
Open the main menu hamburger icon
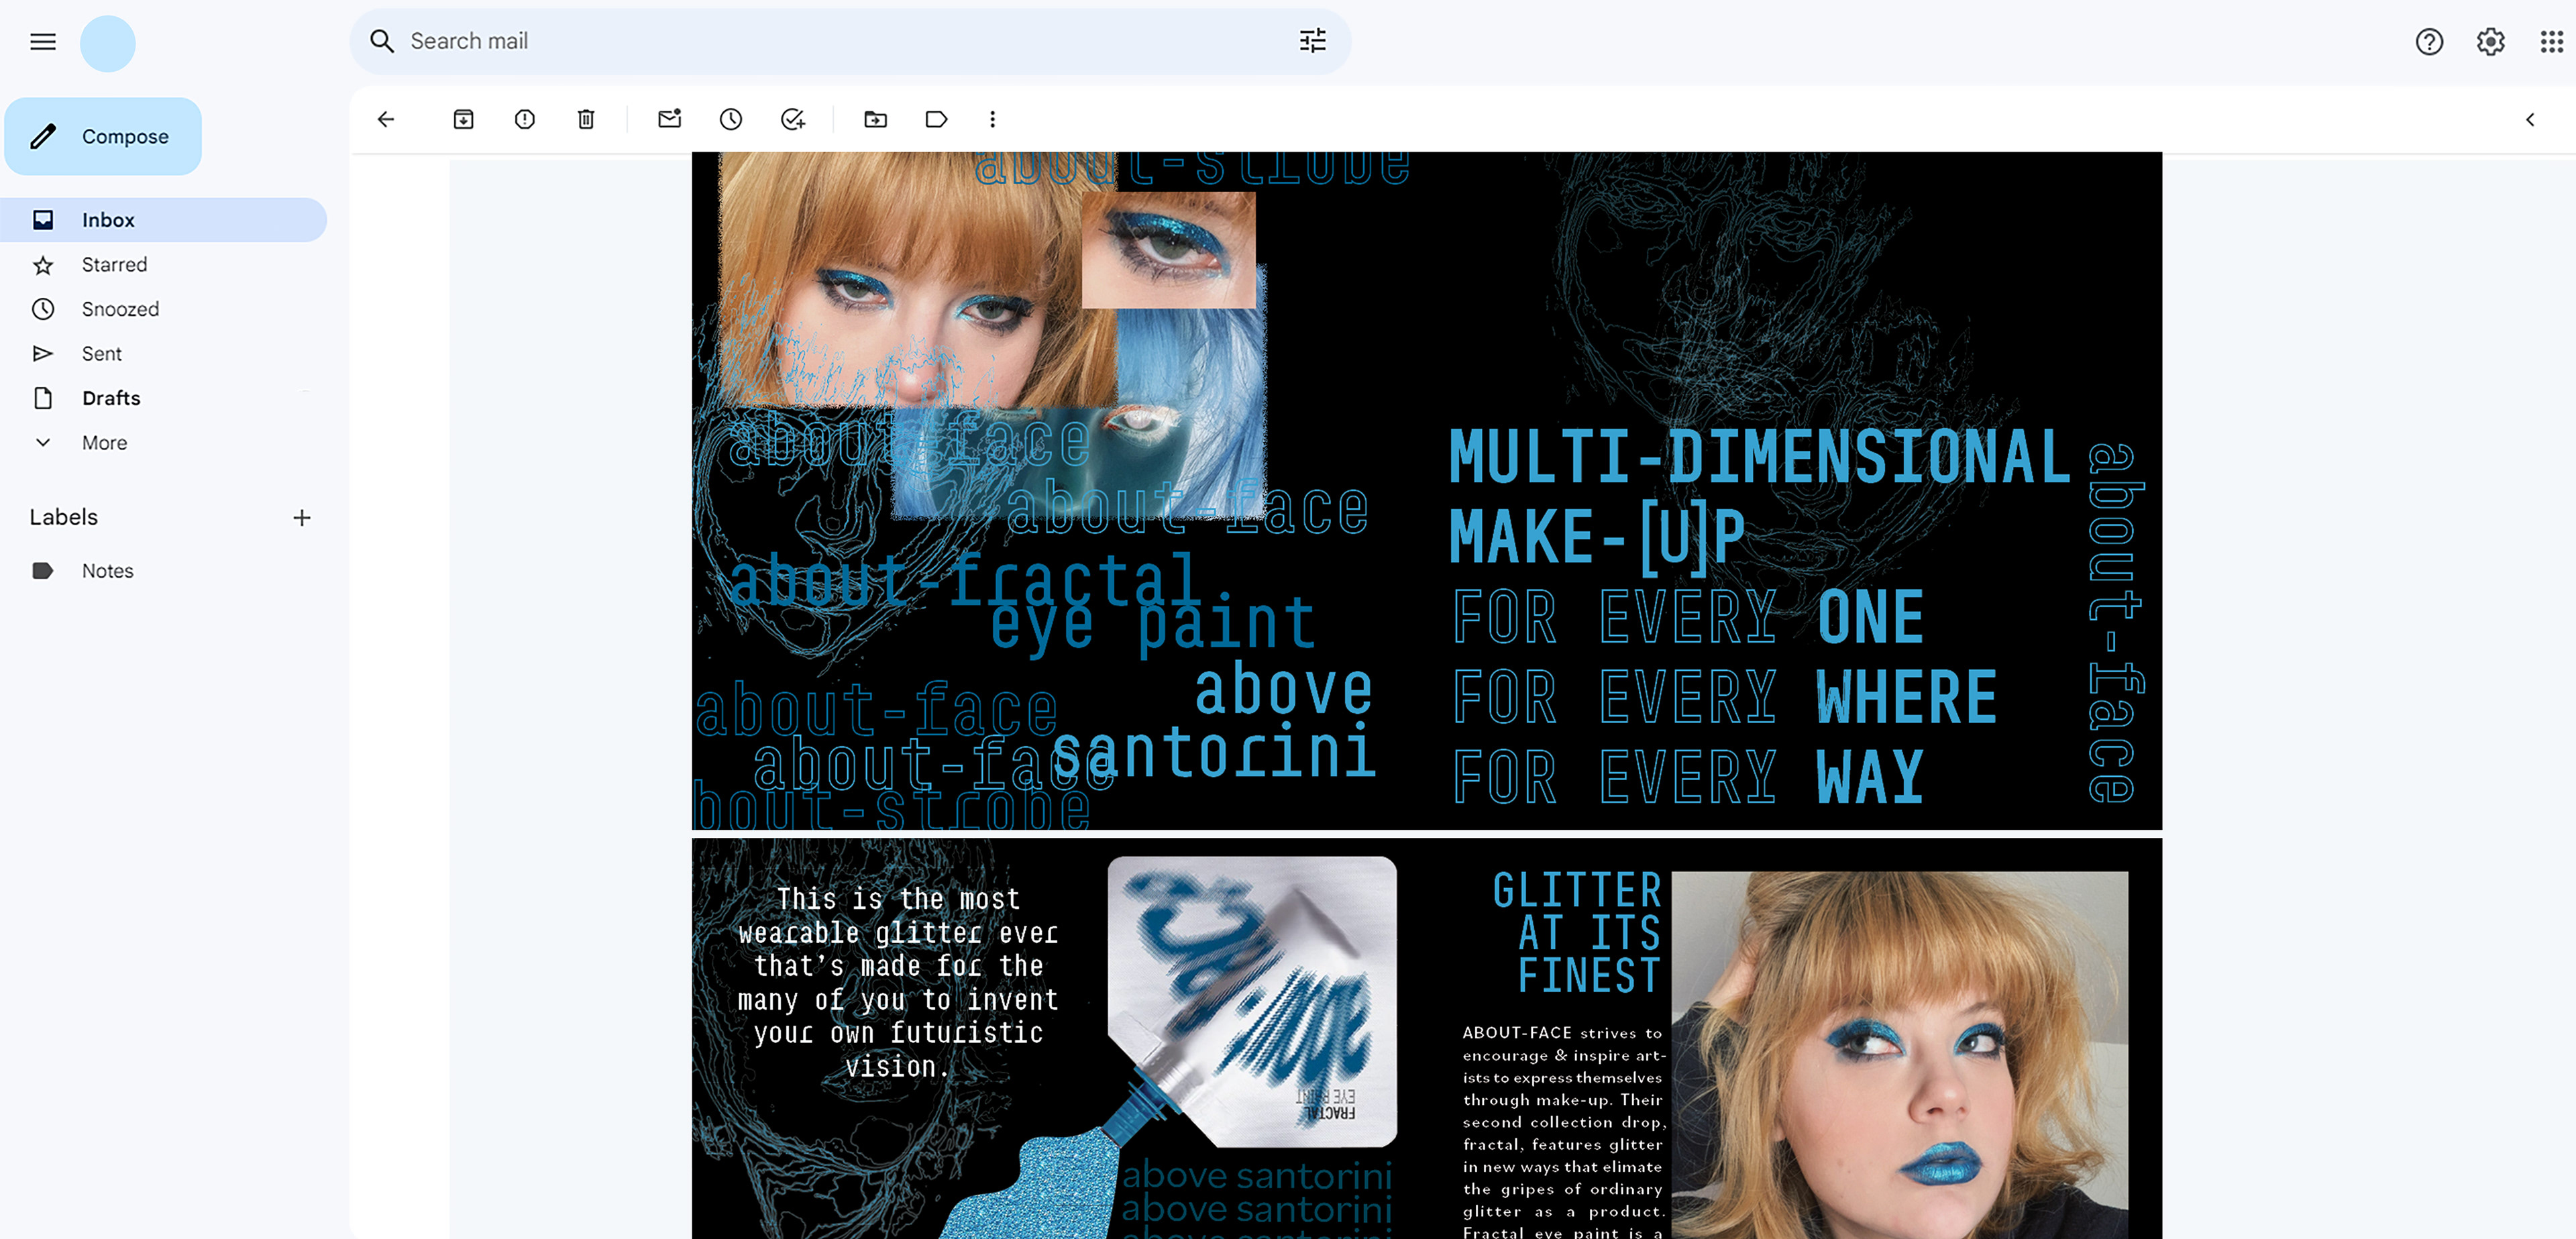point(43,42)
